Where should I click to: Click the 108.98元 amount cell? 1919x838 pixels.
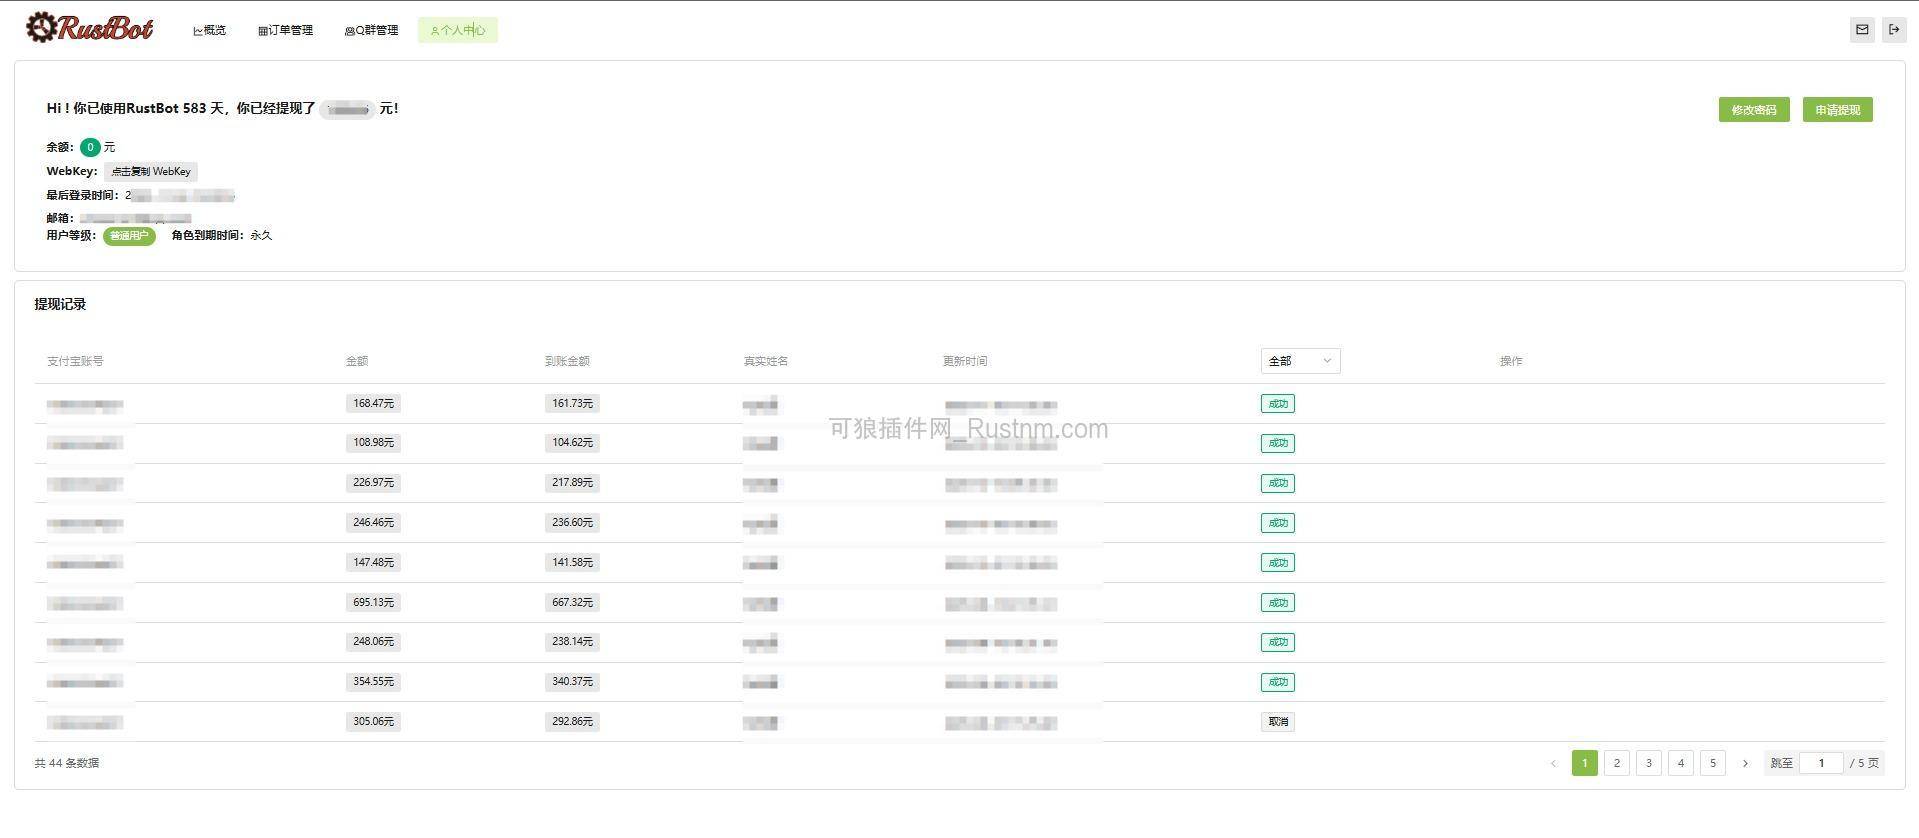(x=373, y=443)
